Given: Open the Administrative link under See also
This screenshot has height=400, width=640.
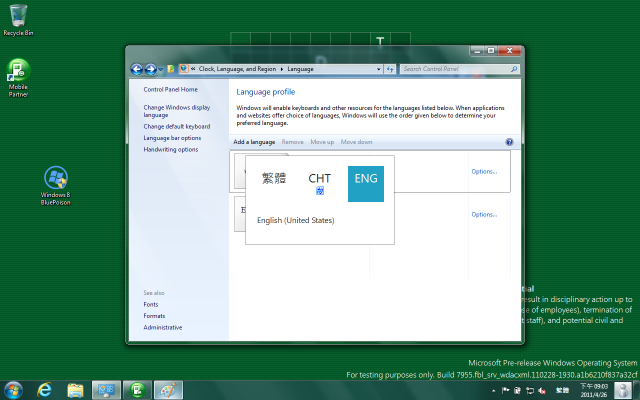Looking at the screenshot, I should (162, 327).
